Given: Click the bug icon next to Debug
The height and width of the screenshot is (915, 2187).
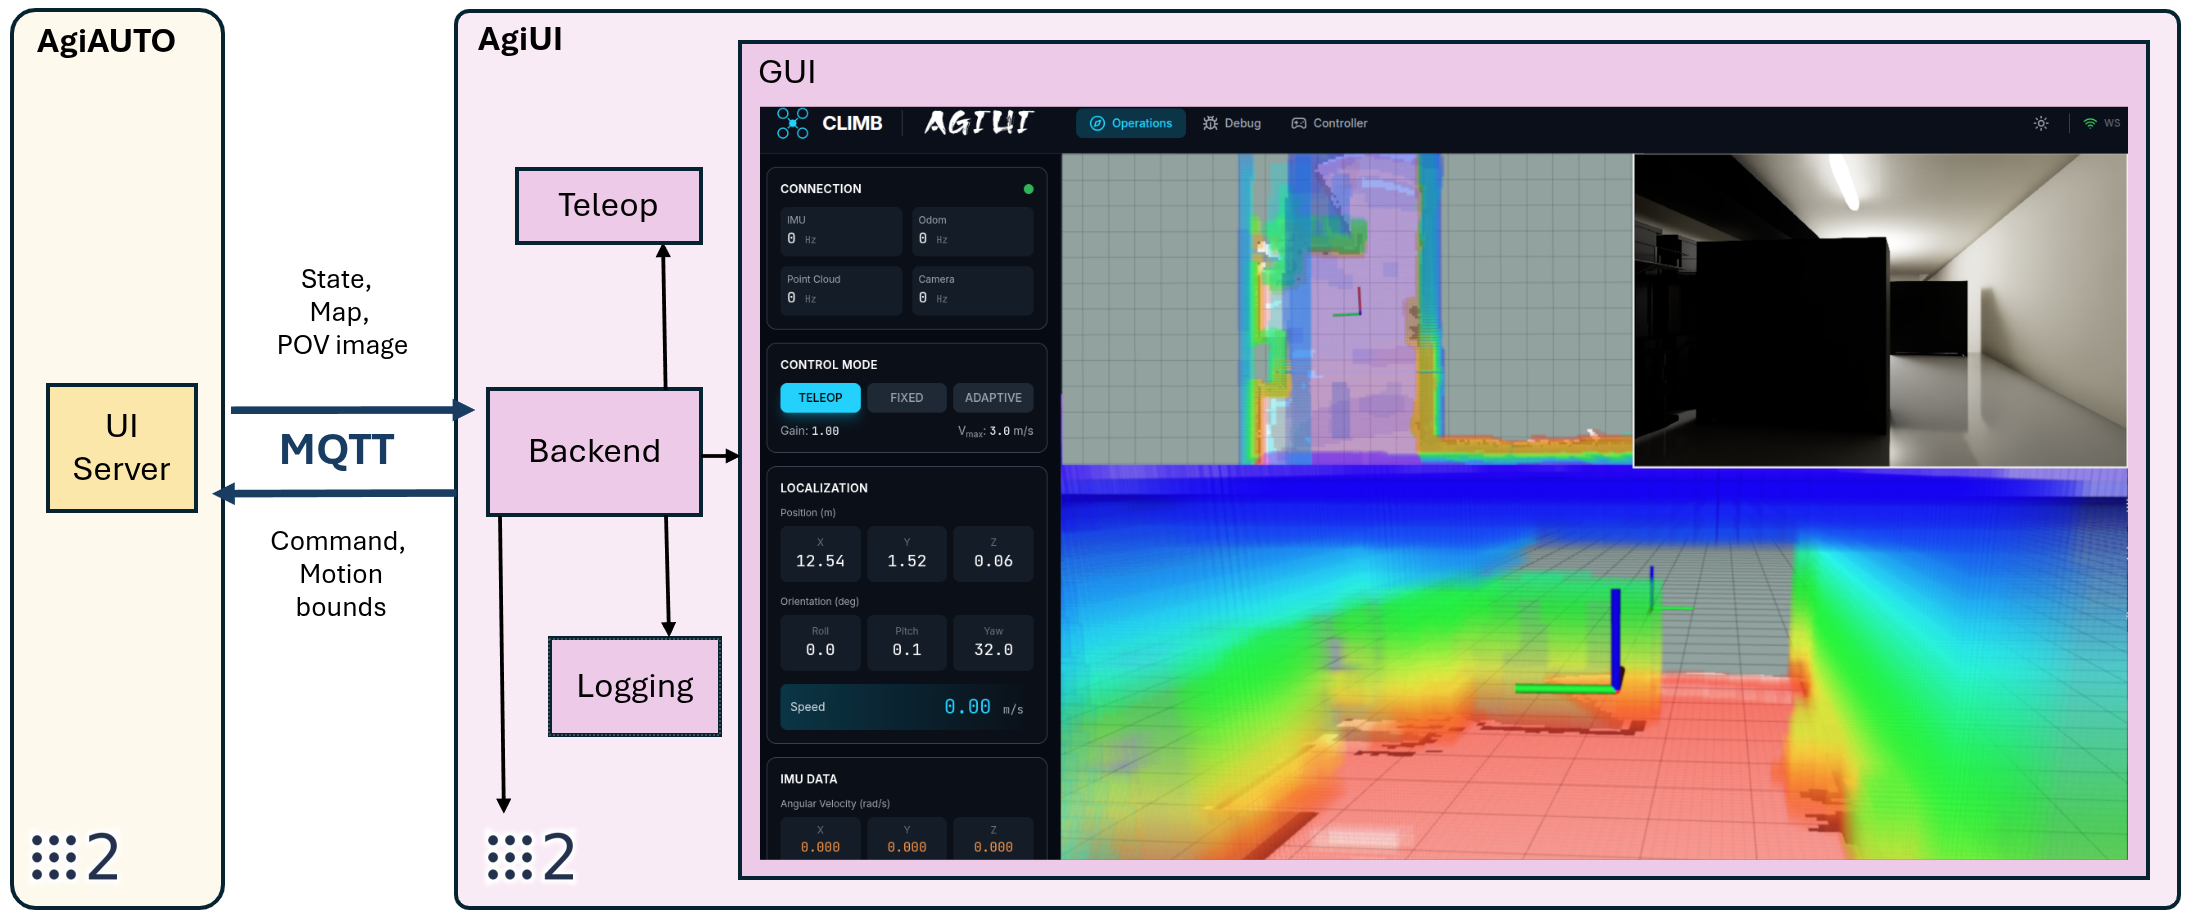Looking at the screenshot, I should pos(1208,123).
